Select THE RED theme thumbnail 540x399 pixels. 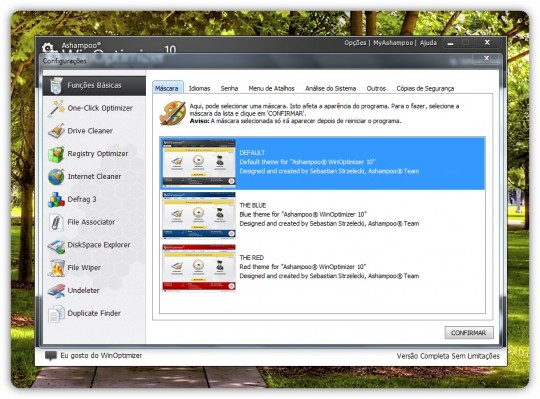coord(199,268)
